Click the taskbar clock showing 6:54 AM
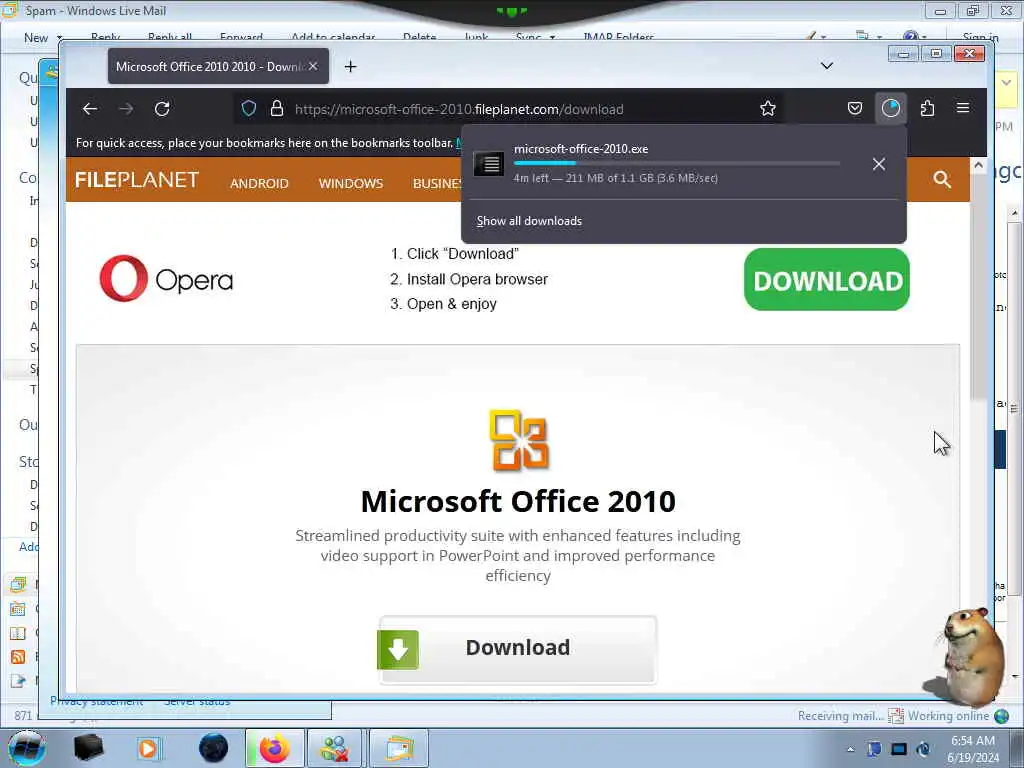Image resolution: width=1024 pixels, height=768 pixels. 972,749
